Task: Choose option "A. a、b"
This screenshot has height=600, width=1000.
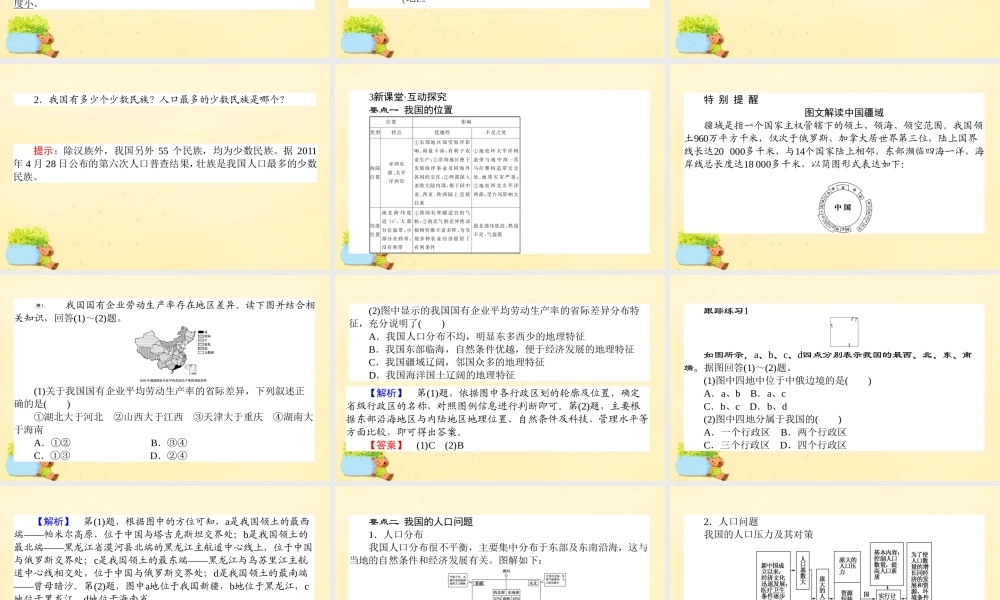Action: point(722,393)
